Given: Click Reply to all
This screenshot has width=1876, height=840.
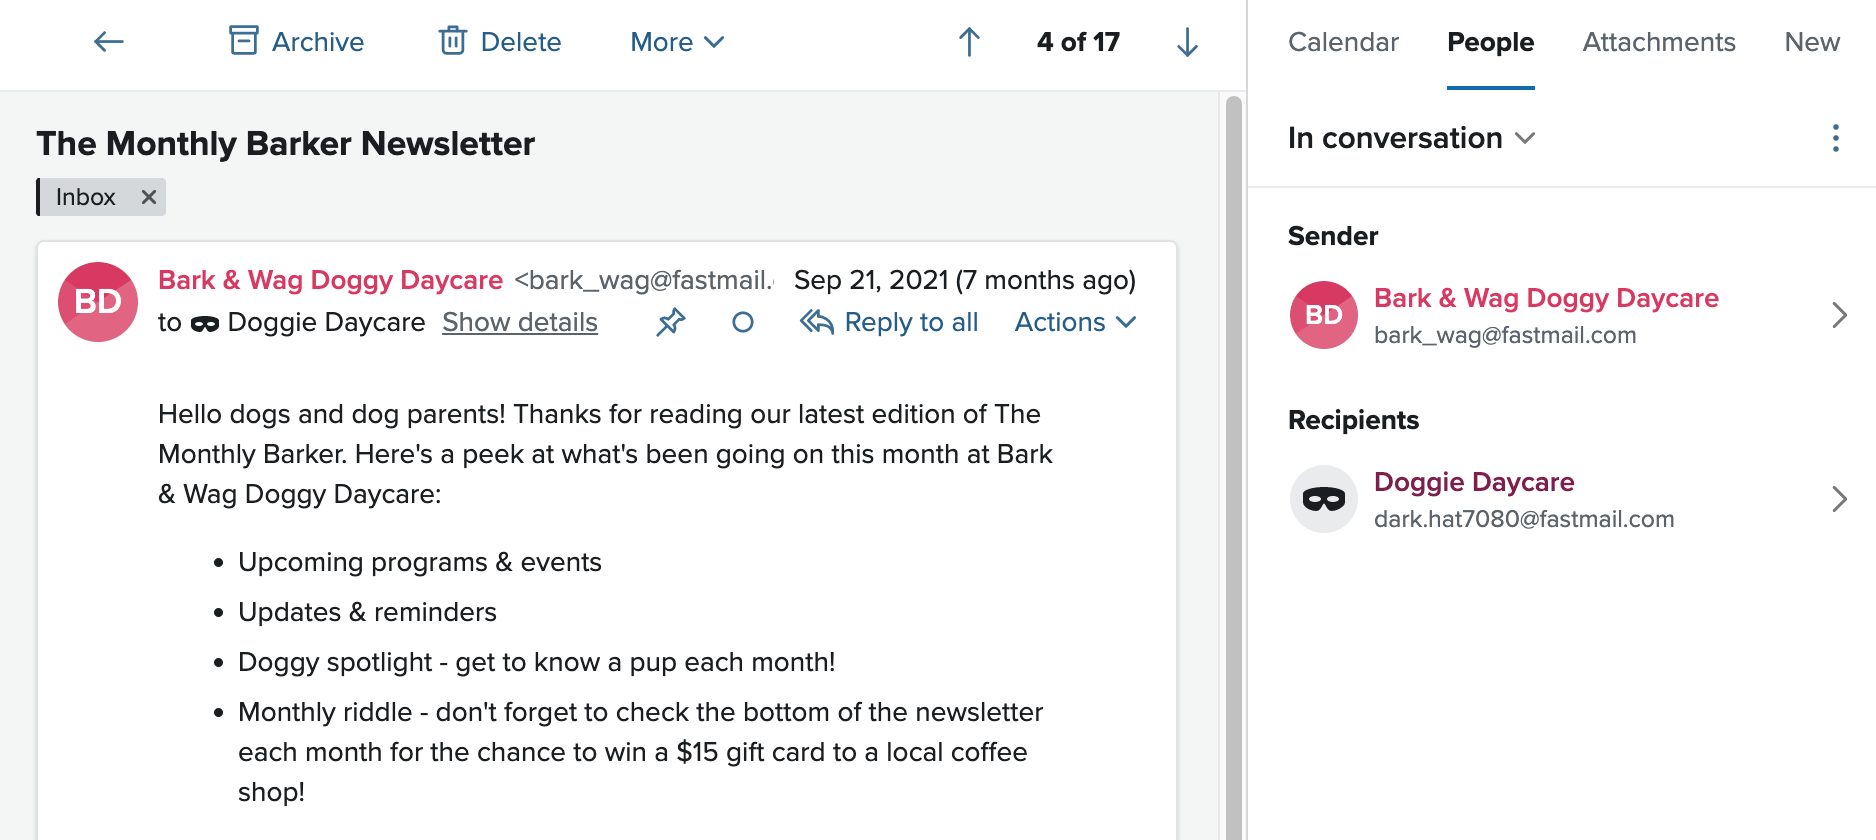Looking at the screenshot, I should pos(889,322).
